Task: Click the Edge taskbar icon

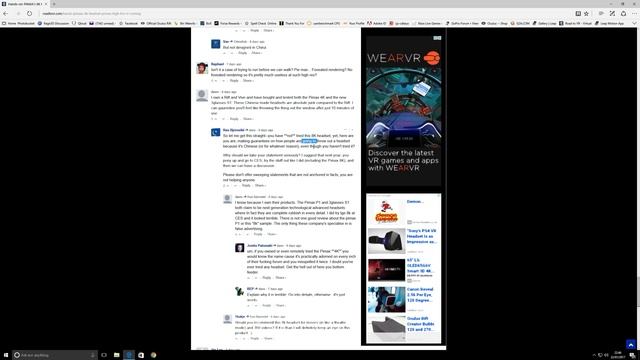Action: 129,355
